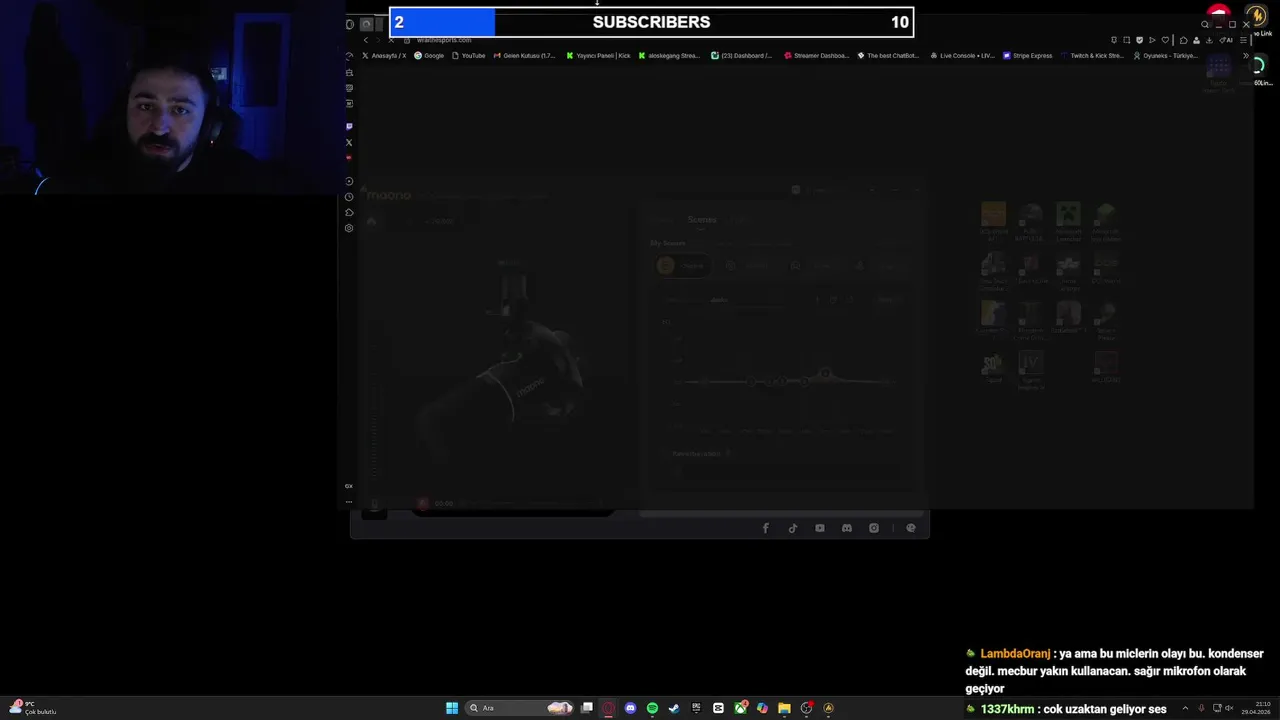This screenshot has width=1280, height=720.
Task: Open the Streamer Dashboard bookmark
Action: pyautogui.click(x=817, y=56)
